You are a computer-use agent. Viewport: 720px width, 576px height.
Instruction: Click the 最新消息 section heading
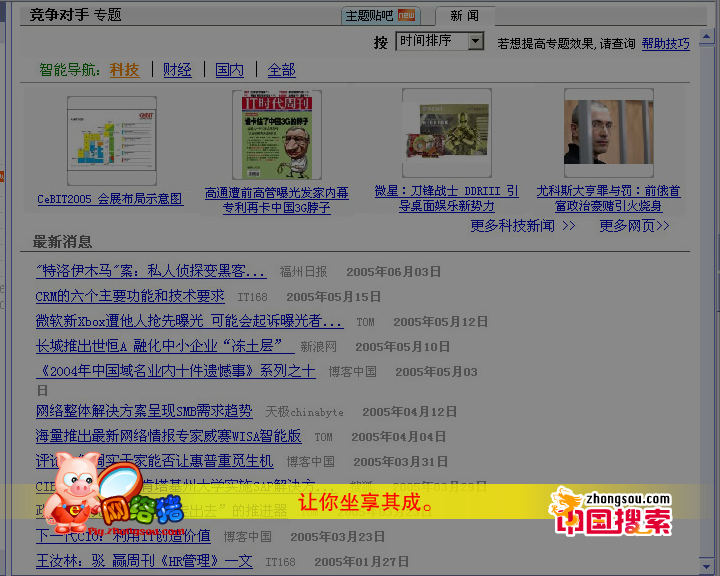pyautogui.click(x=62, y=242)
